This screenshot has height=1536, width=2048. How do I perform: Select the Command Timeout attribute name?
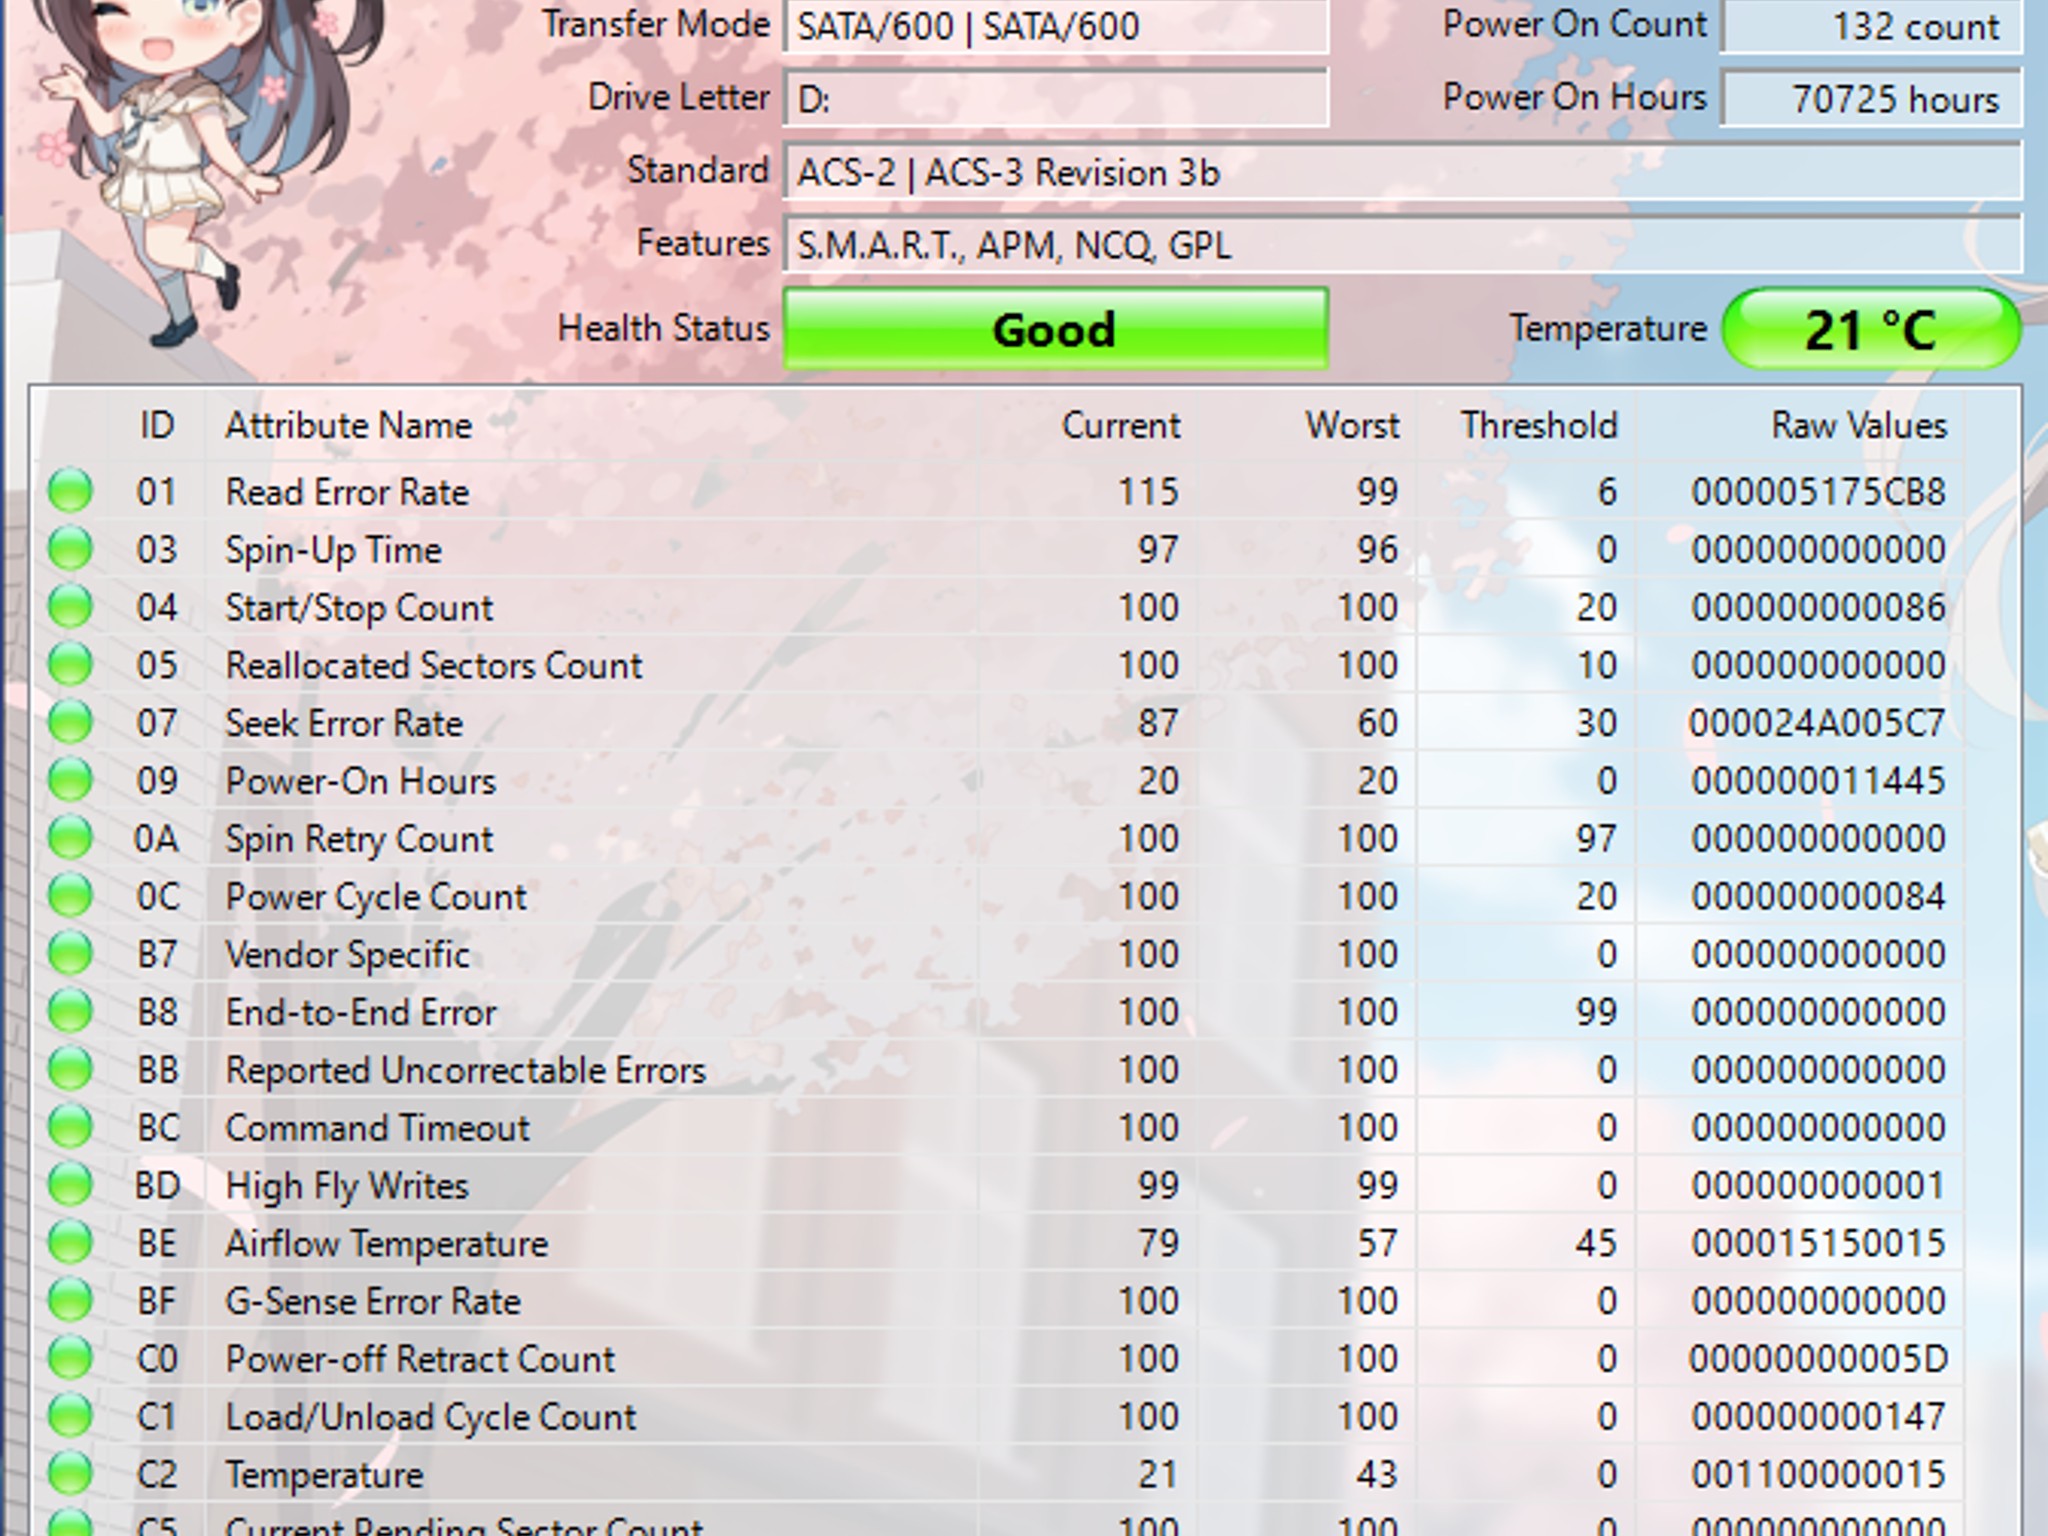pos(377,1128)
